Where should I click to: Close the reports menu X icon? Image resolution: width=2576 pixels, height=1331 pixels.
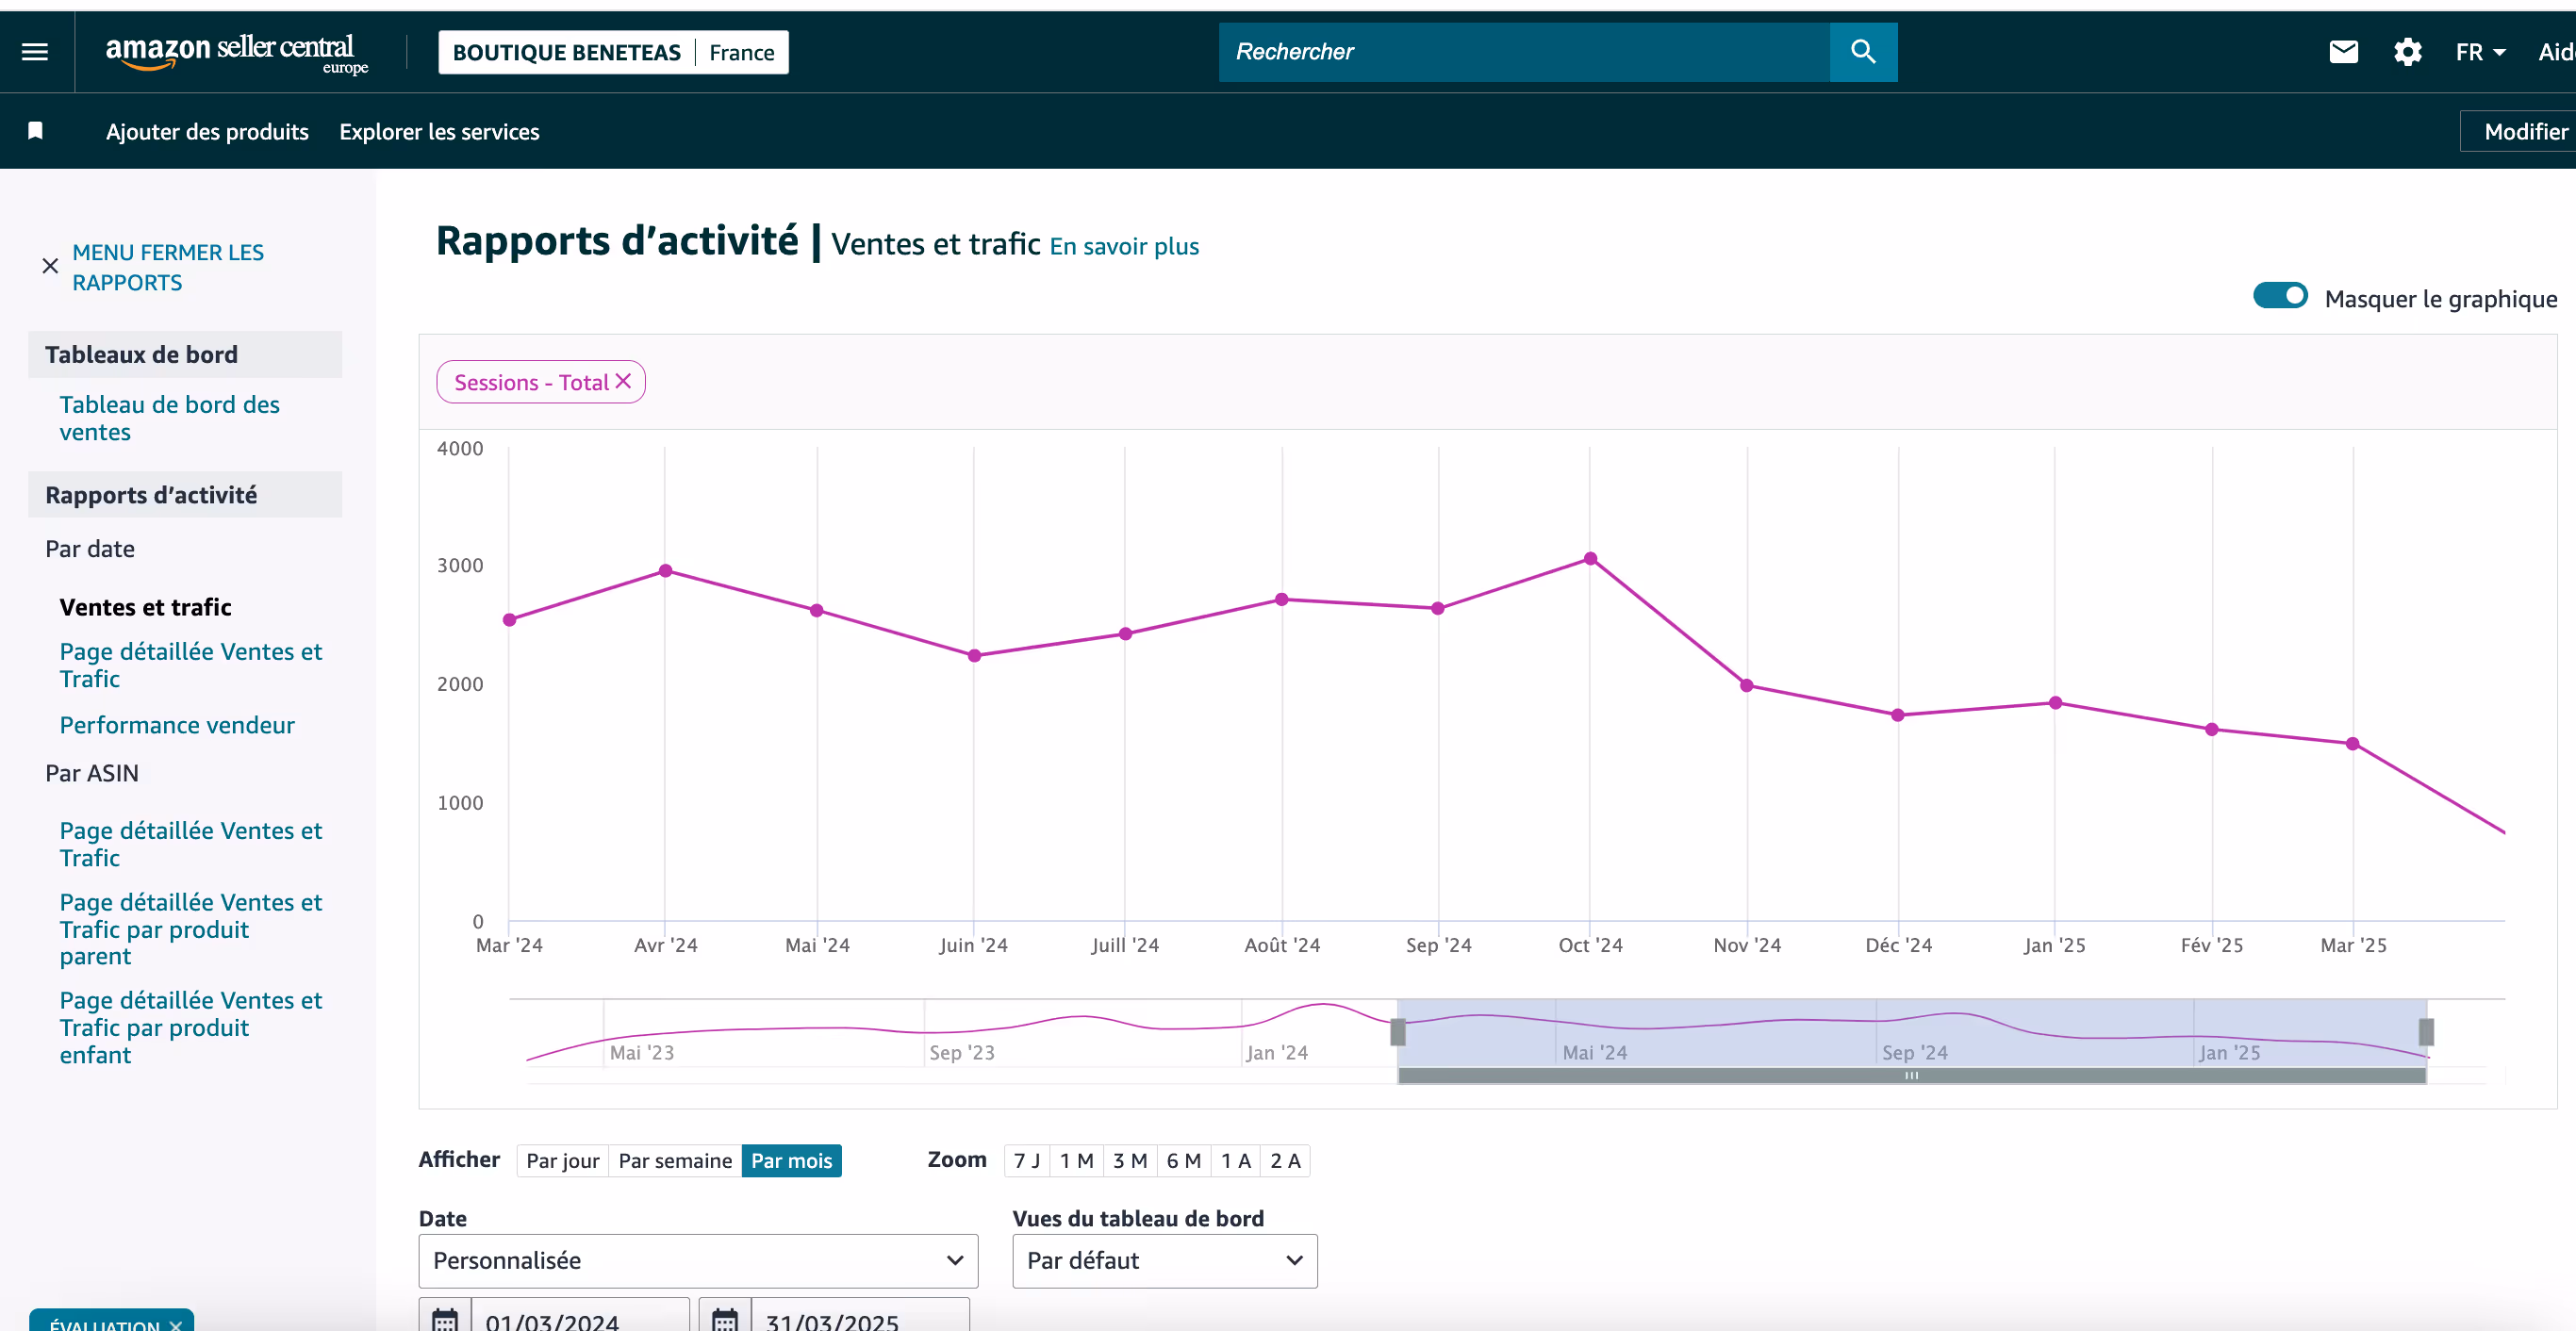pyautogui.click(x=50, y=266)
